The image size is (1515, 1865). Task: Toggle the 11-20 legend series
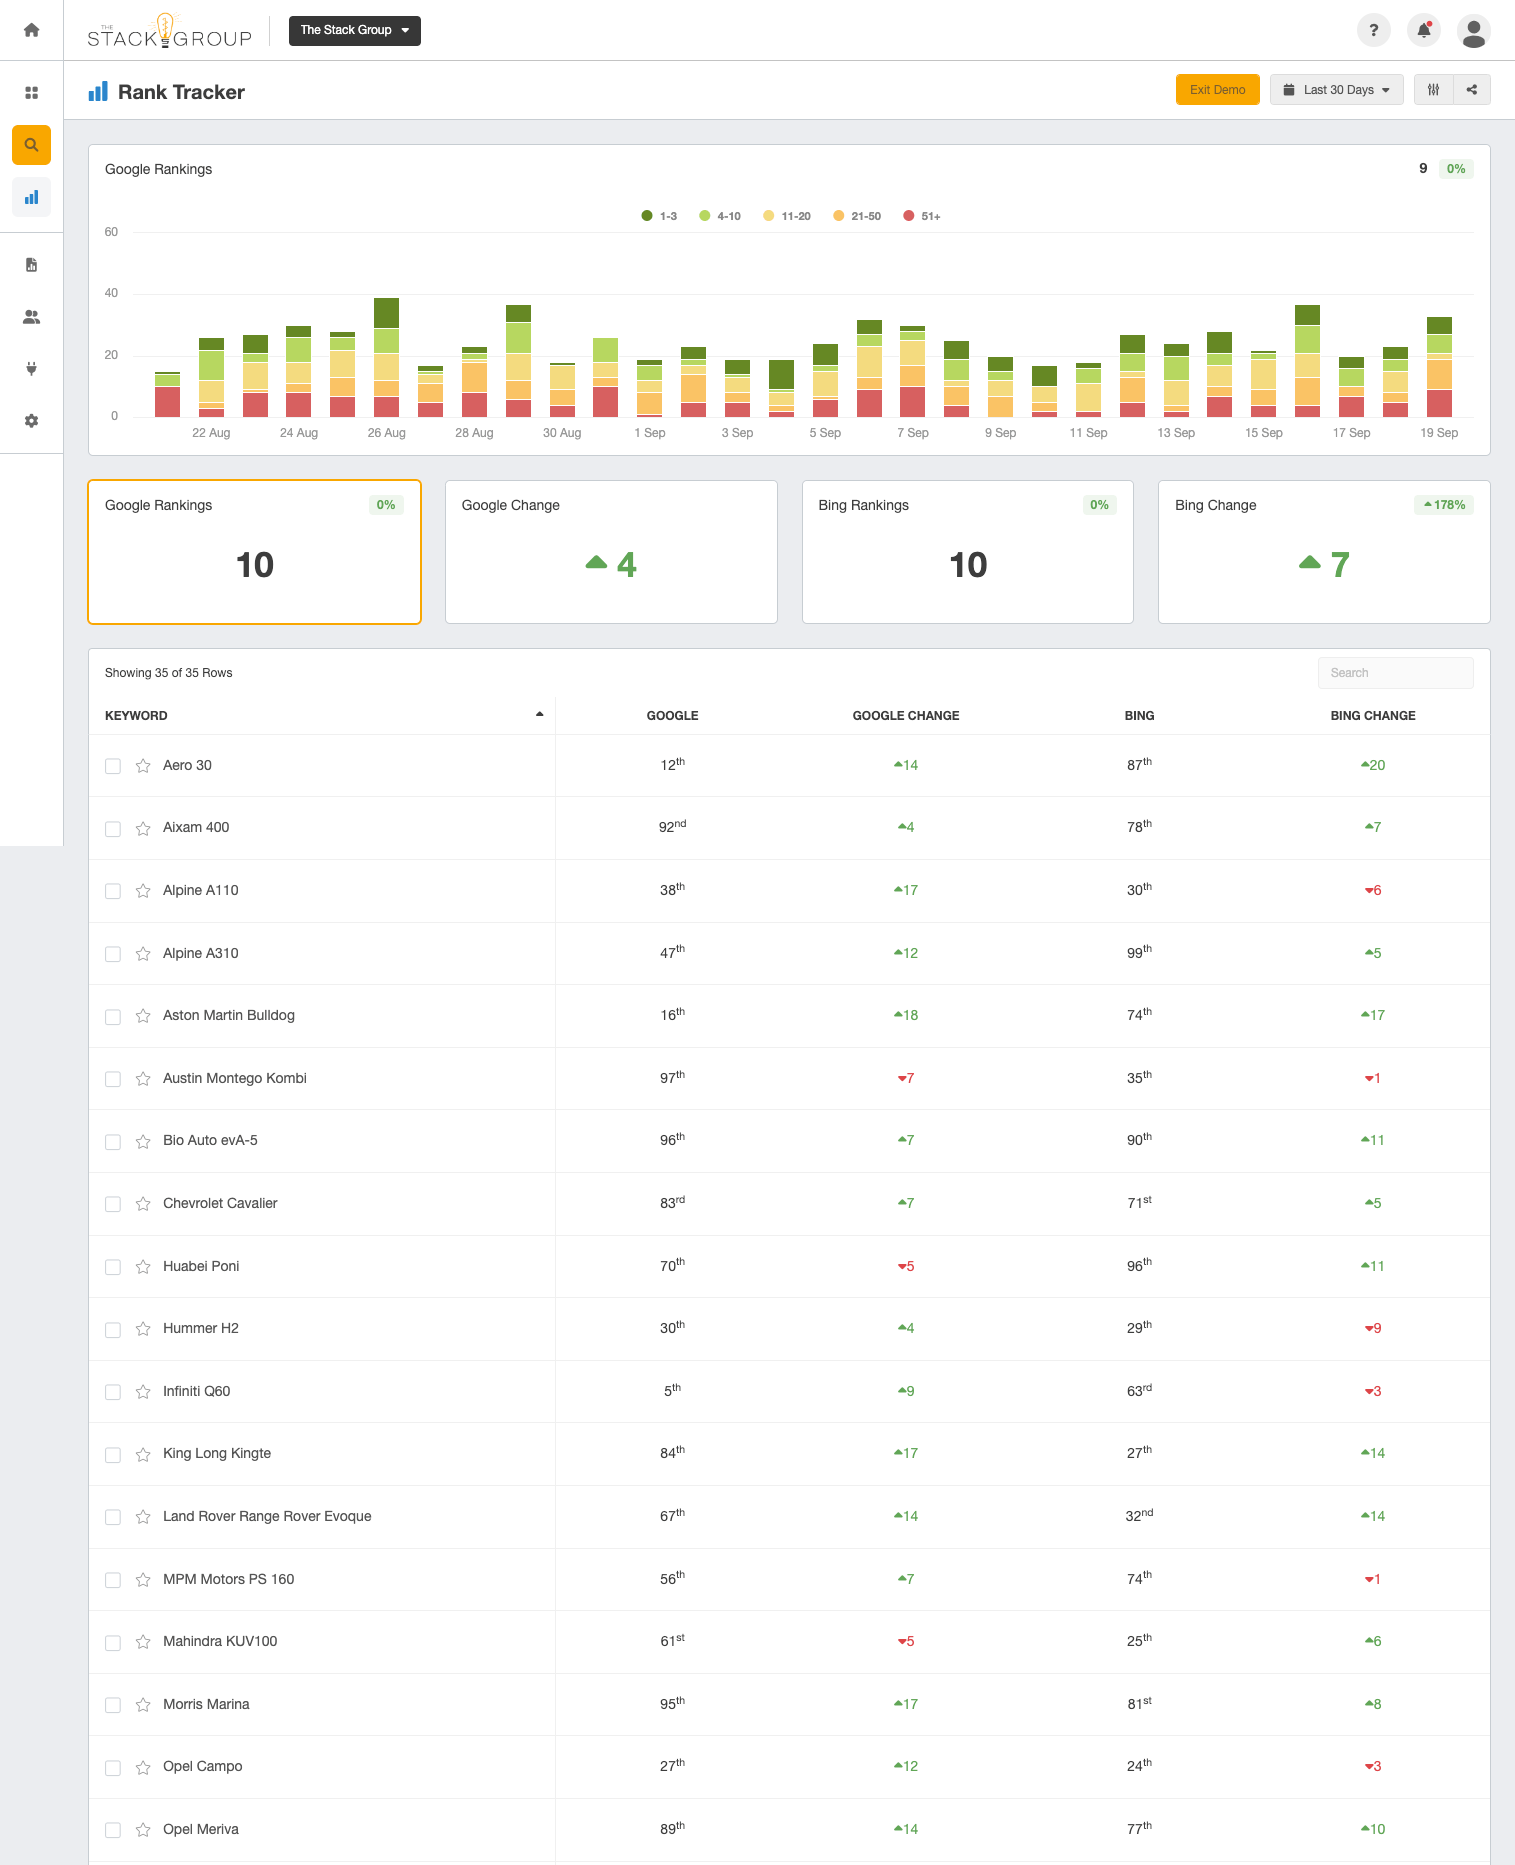click(787, 216)
